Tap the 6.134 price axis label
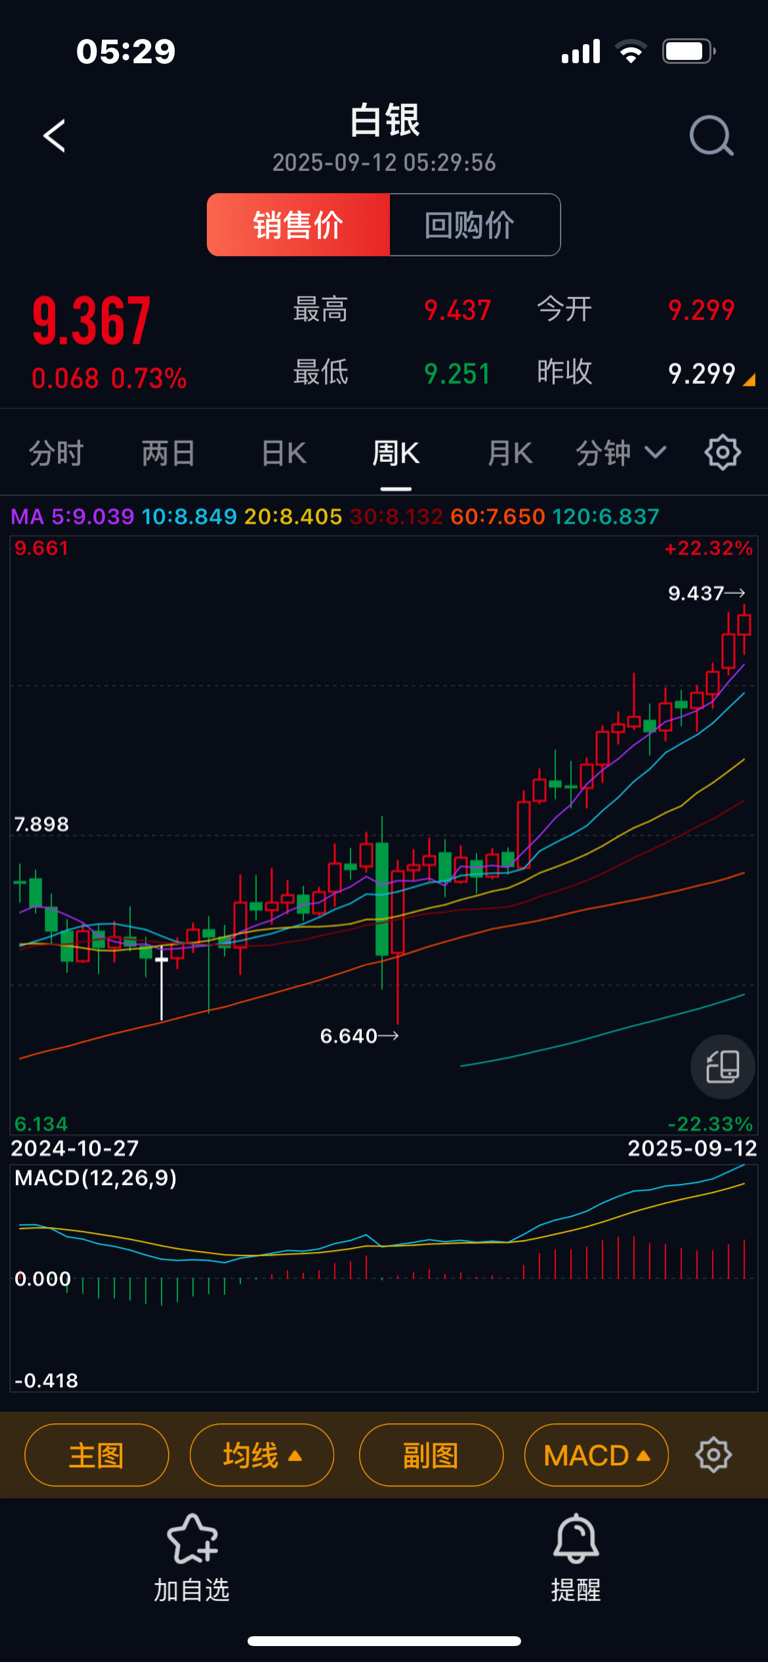Viewport: 768px width, 1663px height. 42,1124
